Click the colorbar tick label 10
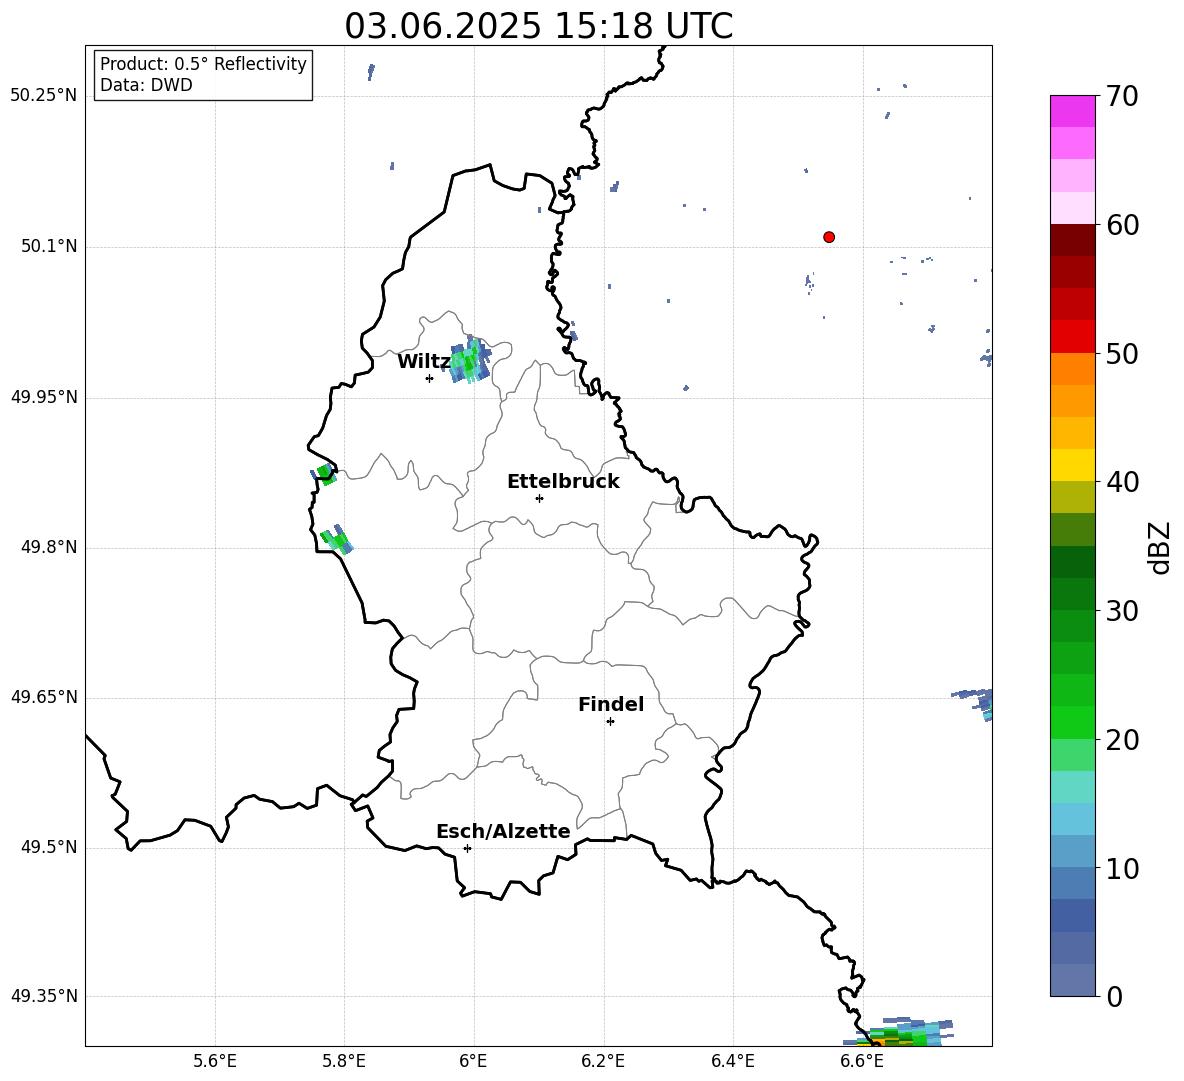This screenshot has height=1081, width=1184. [x=1122, y=869]
